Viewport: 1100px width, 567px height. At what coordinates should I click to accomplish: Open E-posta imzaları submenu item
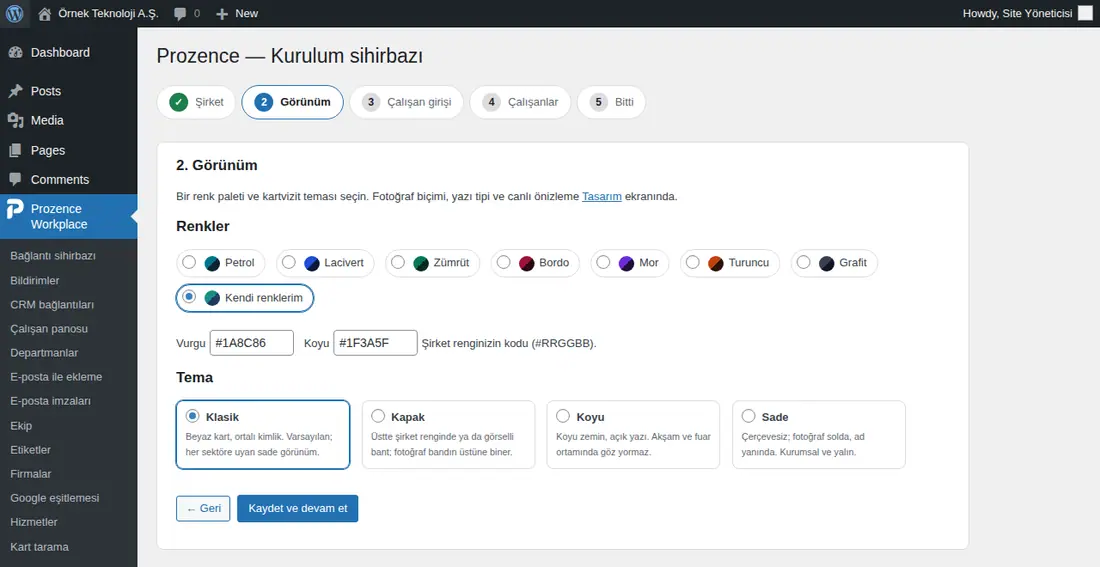pyautogui.click(x=51, y=401)
